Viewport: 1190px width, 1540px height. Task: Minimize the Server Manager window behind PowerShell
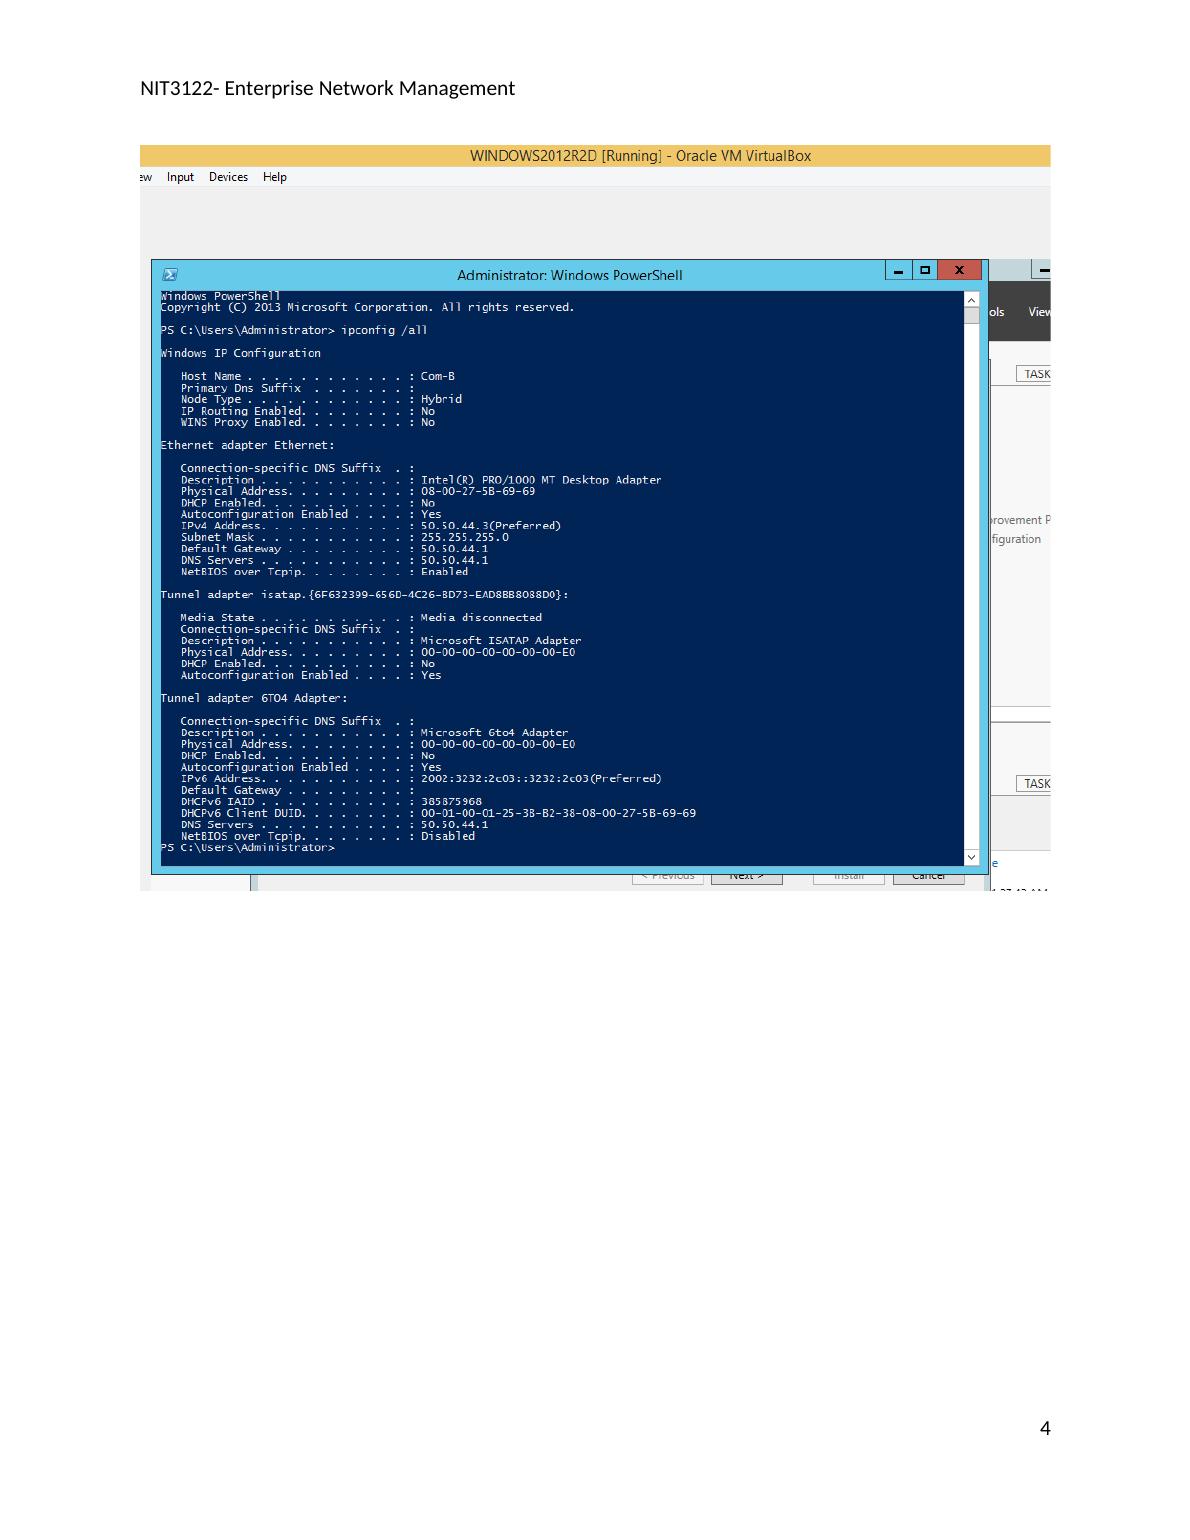pyautogui.click(x=1042, y=271)
